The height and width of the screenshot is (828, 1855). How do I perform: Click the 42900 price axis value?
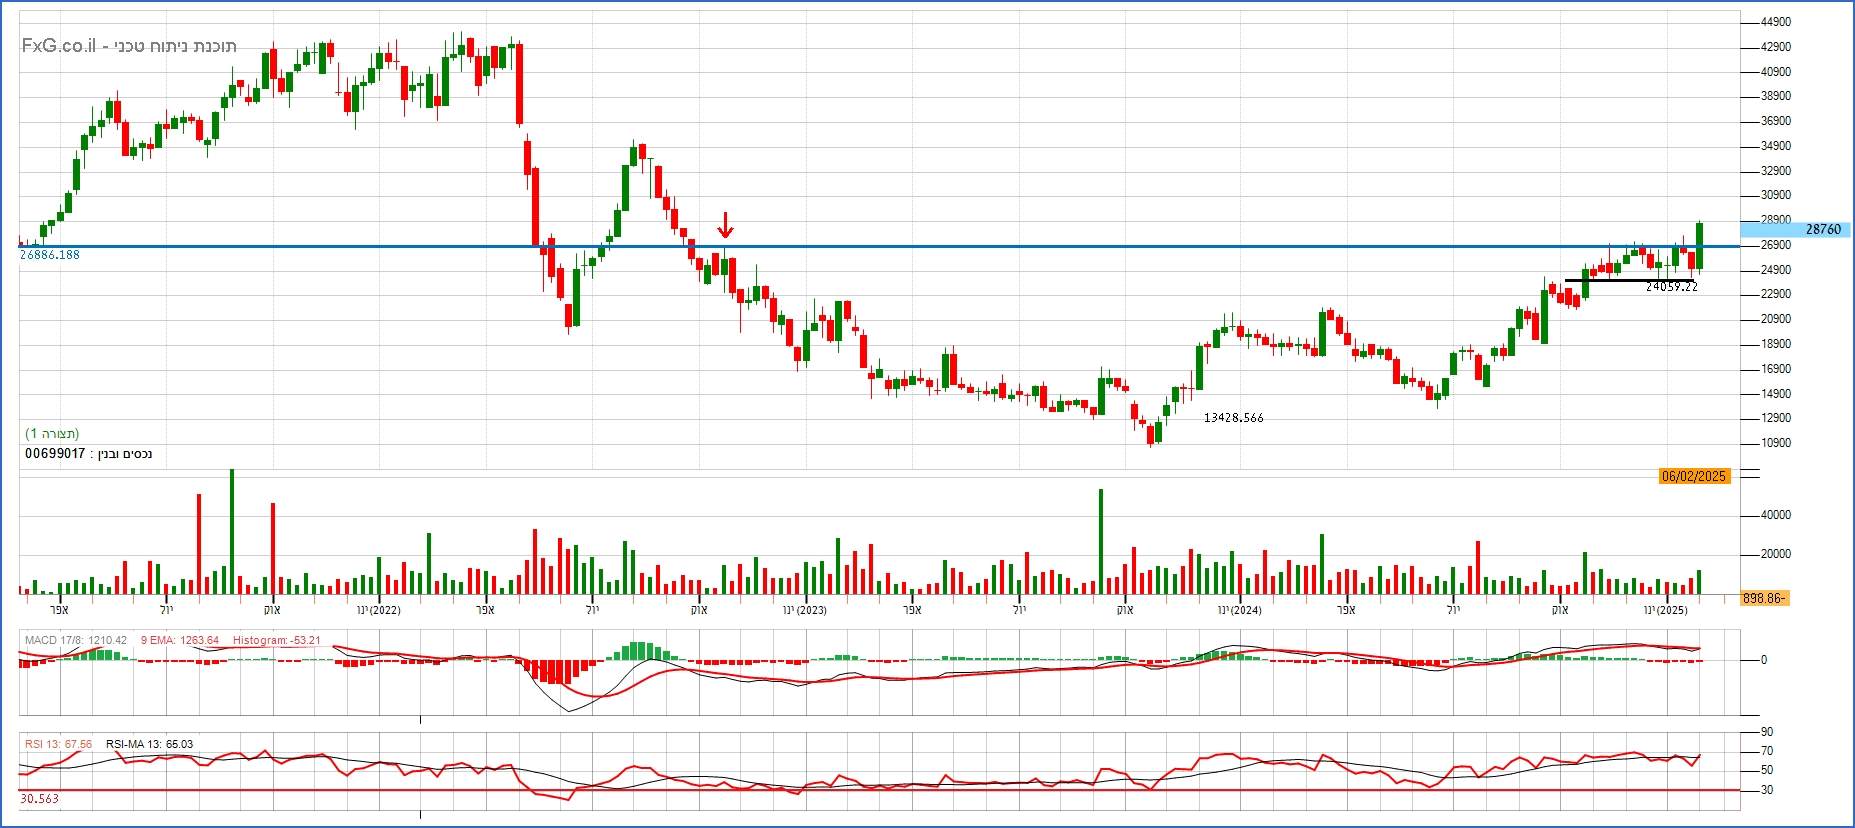[x=1776, y=47]
